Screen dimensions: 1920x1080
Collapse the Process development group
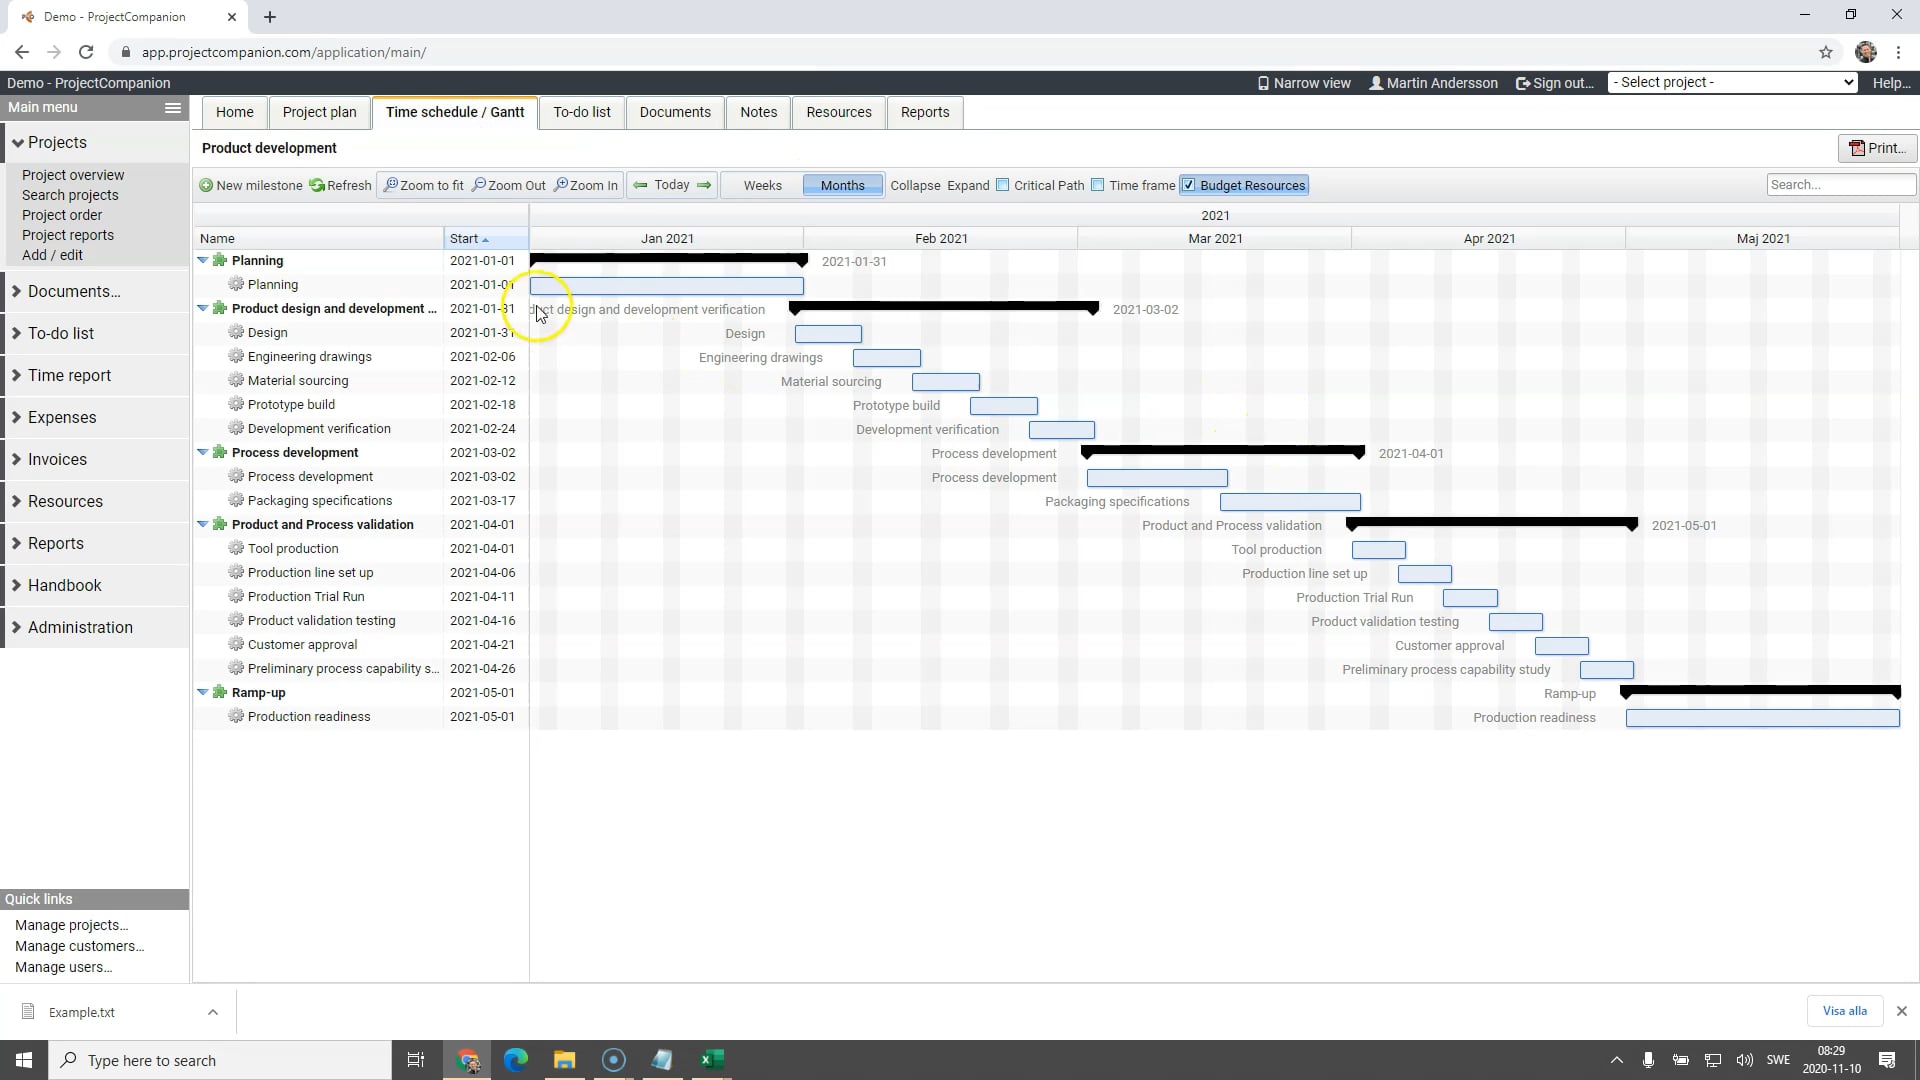coord(203,452)
